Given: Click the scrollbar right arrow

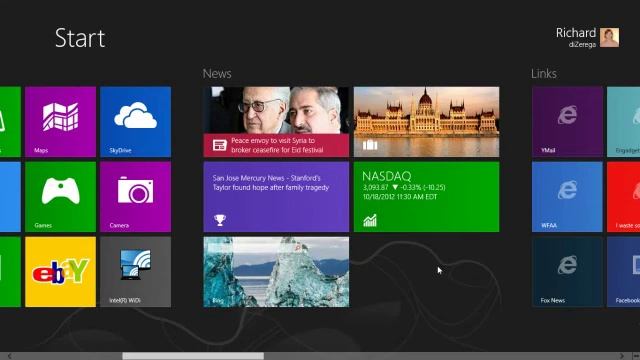Looking at the screenshot, I should tap(622, 356).
